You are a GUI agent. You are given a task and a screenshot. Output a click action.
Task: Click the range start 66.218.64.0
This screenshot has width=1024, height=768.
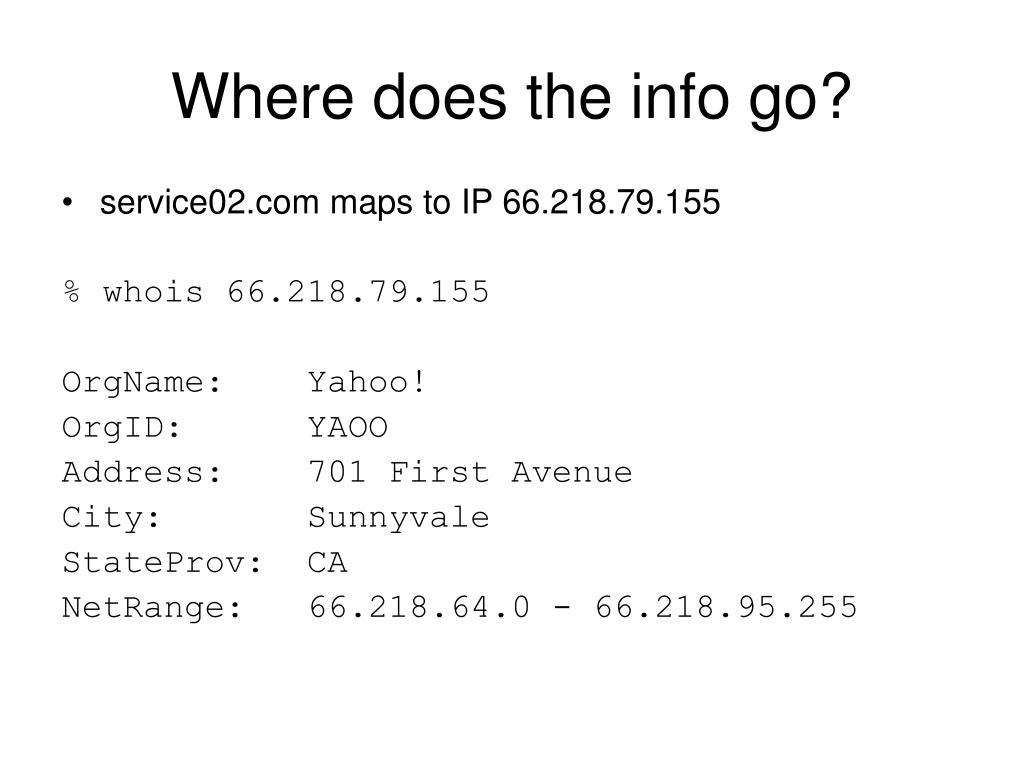419,607
